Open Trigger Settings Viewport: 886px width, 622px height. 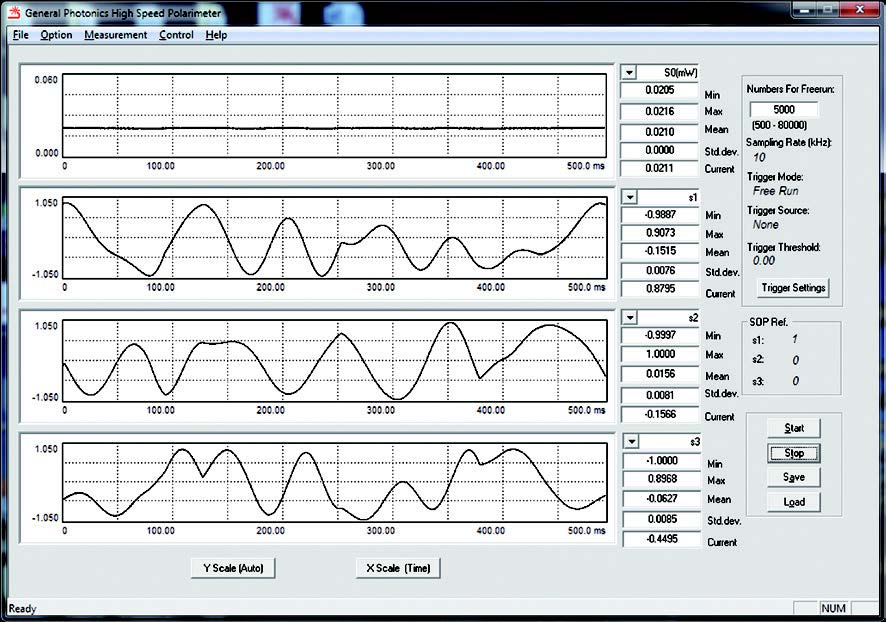tap(793, 288)
